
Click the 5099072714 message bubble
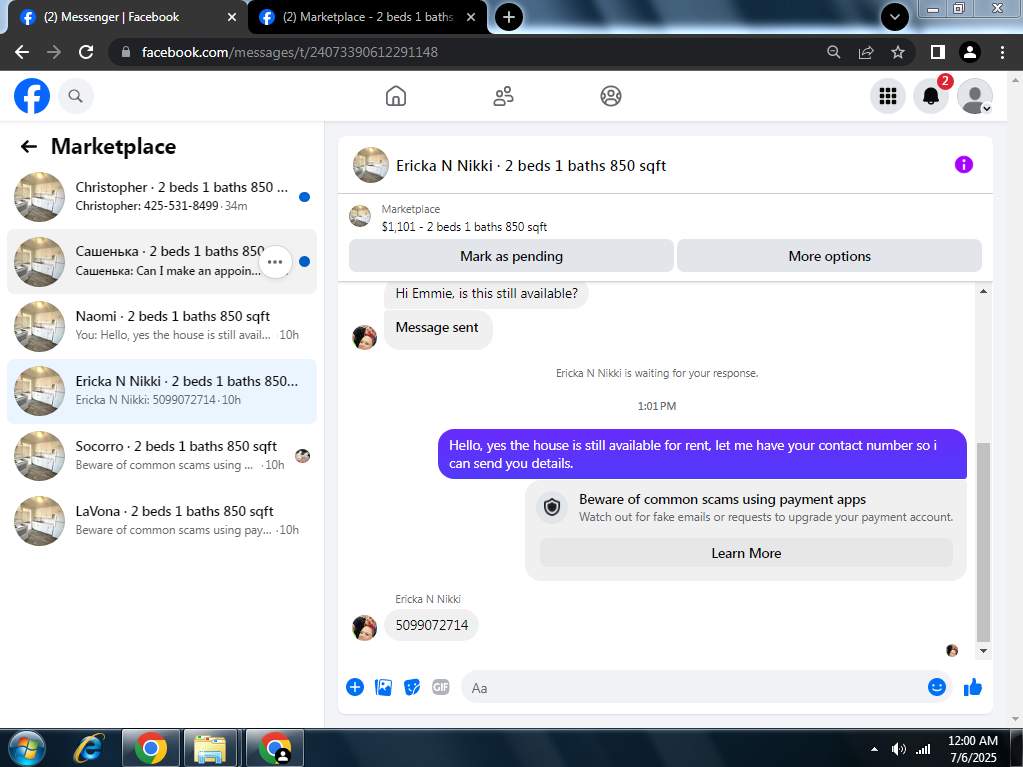coord(431,625)
